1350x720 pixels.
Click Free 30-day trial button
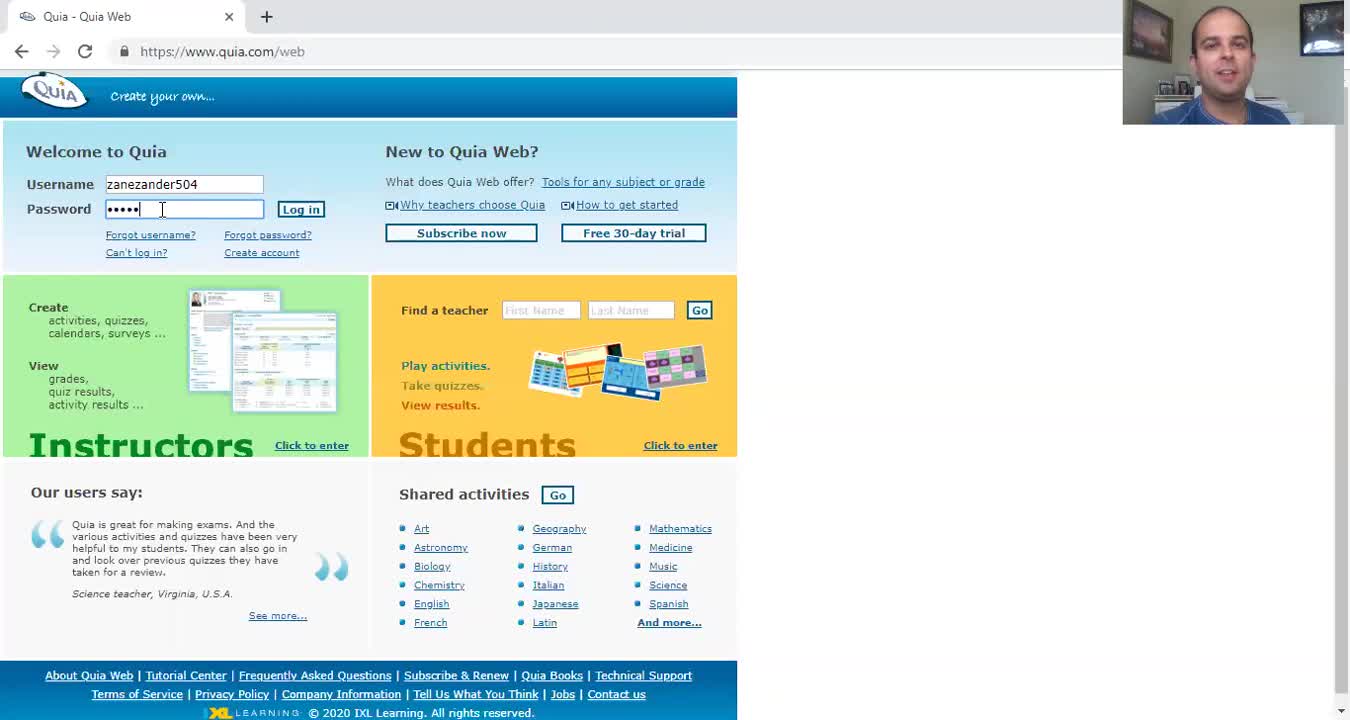click(634, 233)
